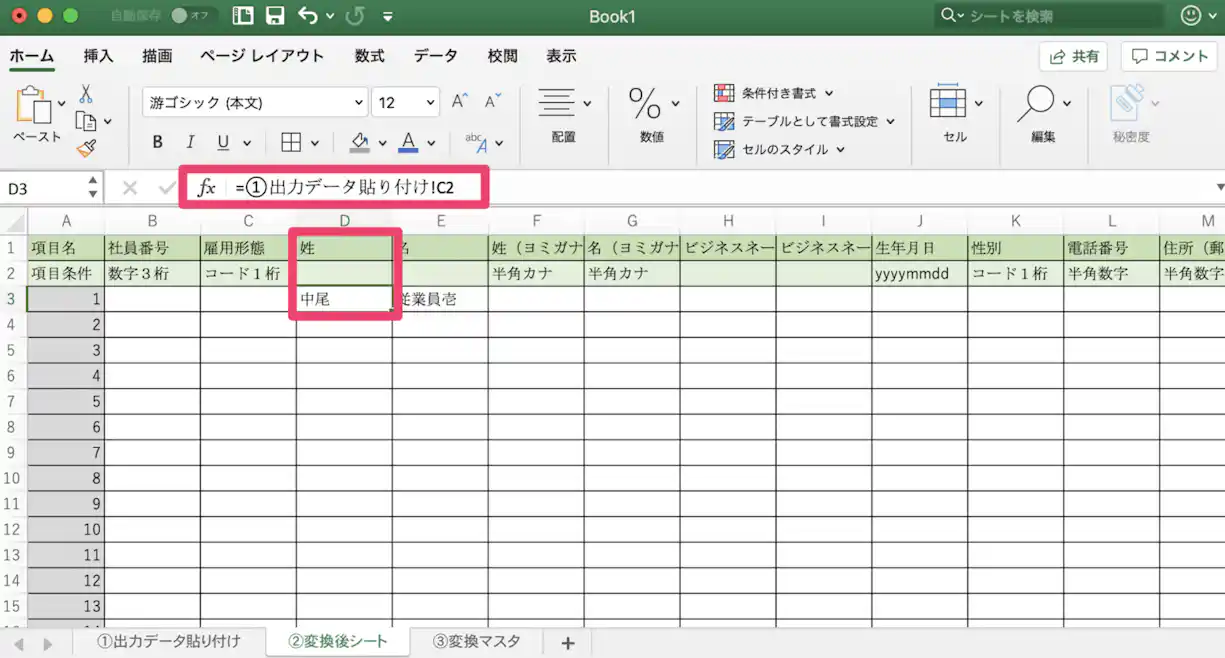Select the 塗りつぶしの色 fill bucket icon
This screenshot has height=658, width=1225.
click(x=358, y=142)
